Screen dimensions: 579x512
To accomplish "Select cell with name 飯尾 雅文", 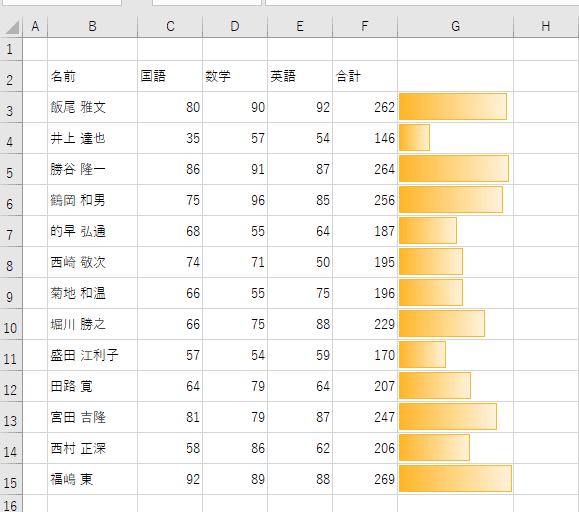I will (92, 107).
